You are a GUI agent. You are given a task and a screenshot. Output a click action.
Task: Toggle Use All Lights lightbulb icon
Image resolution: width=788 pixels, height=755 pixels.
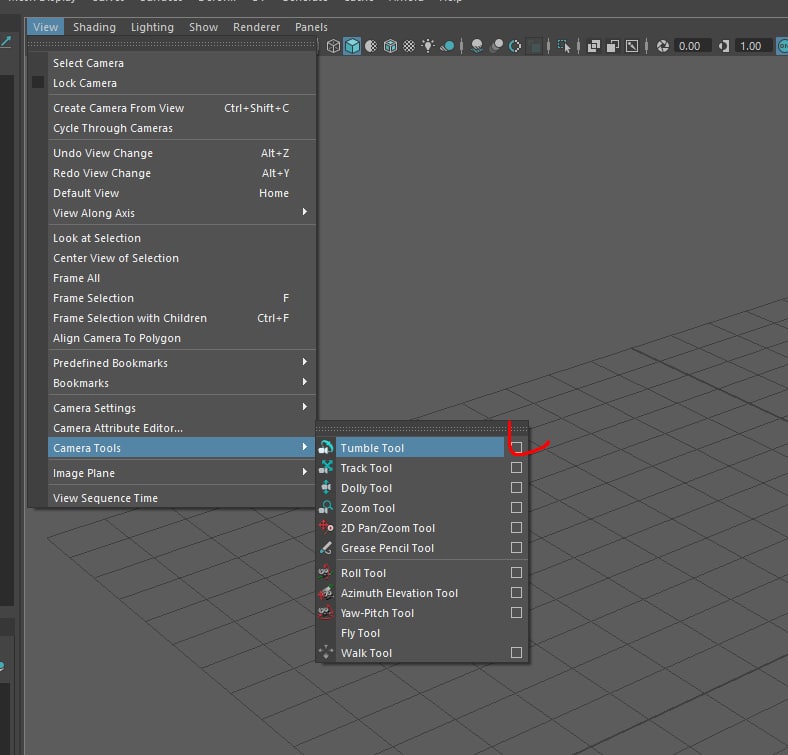pyautogui.click(x=428, y=46)
